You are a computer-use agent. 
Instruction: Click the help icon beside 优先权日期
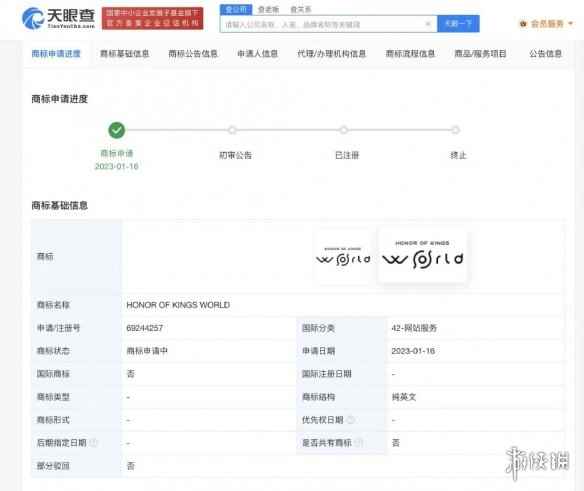click(350, 420)
